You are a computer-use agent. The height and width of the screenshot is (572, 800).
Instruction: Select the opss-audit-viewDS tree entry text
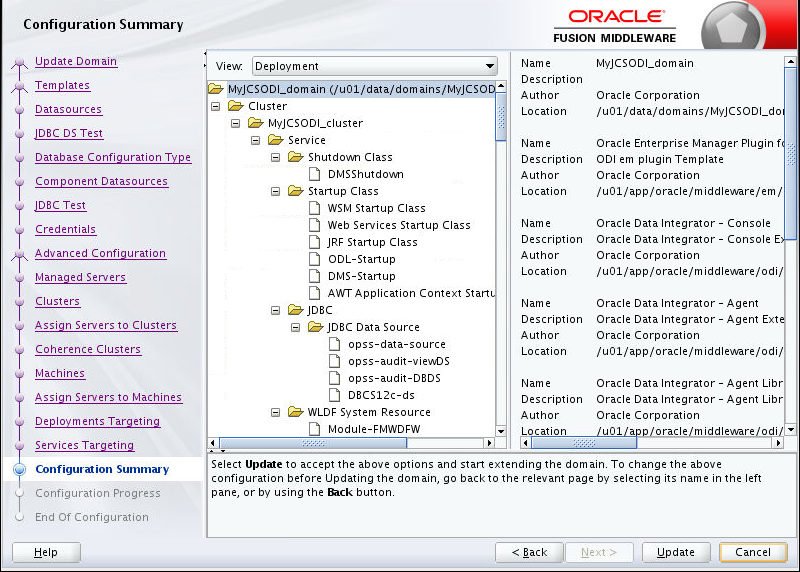coord(399,361)
